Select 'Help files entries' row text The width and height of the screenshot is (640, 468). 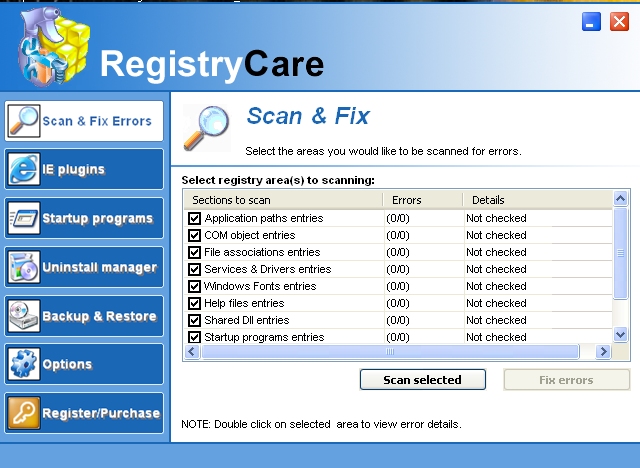tap(244, 303)
